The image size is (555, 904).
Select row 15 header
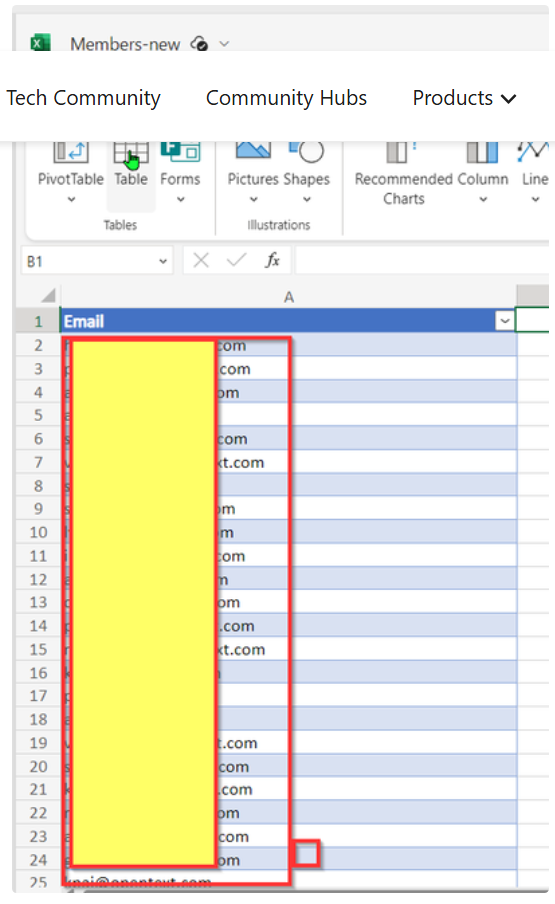coord(38,650)
